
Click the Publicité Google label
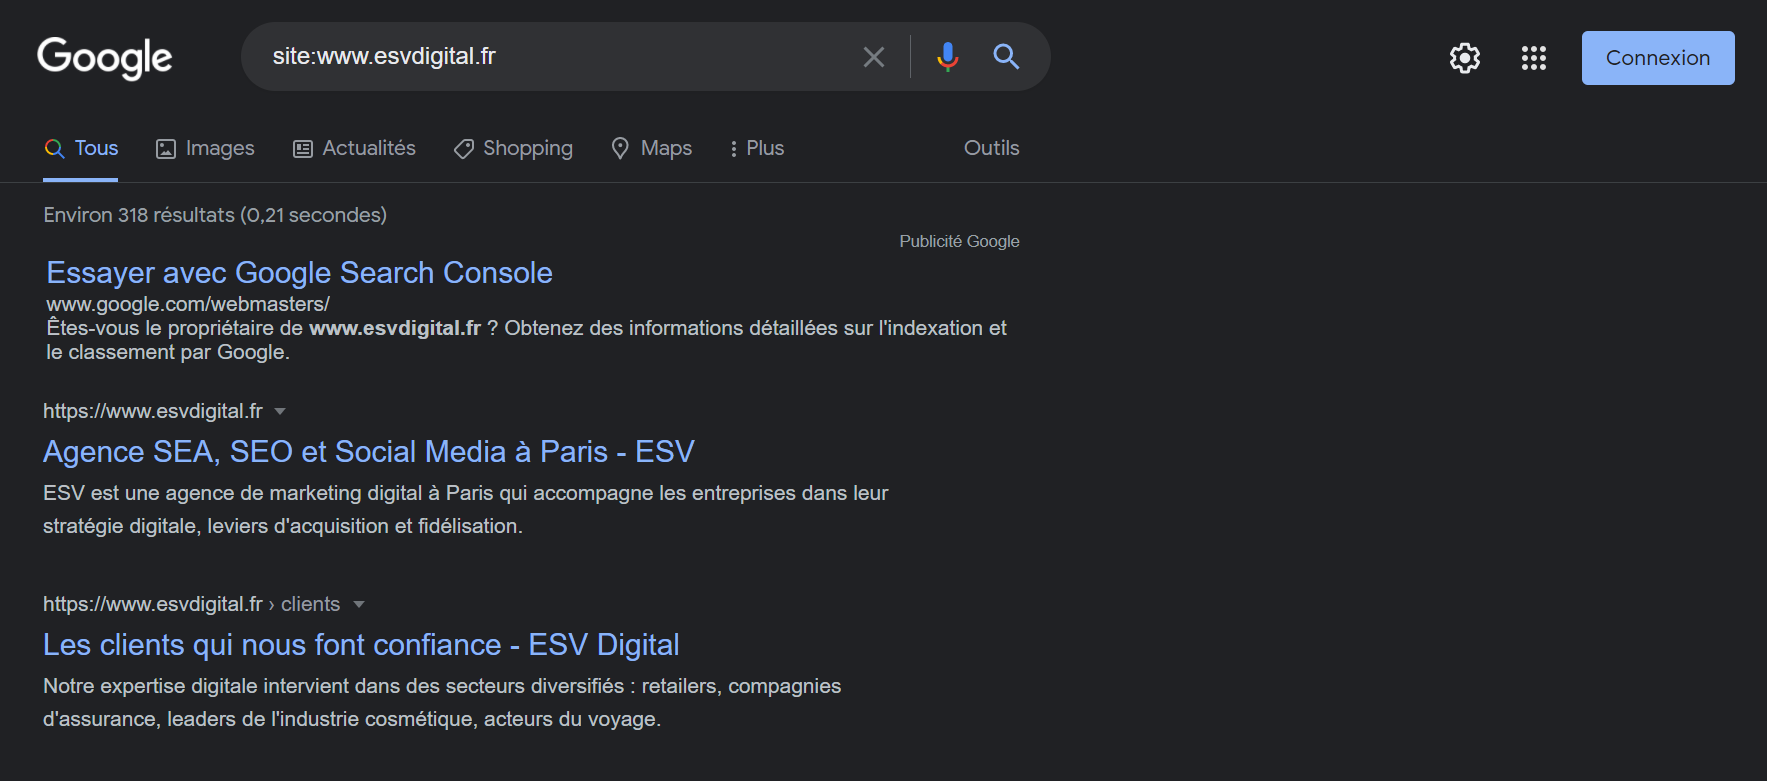pos(959,241)
